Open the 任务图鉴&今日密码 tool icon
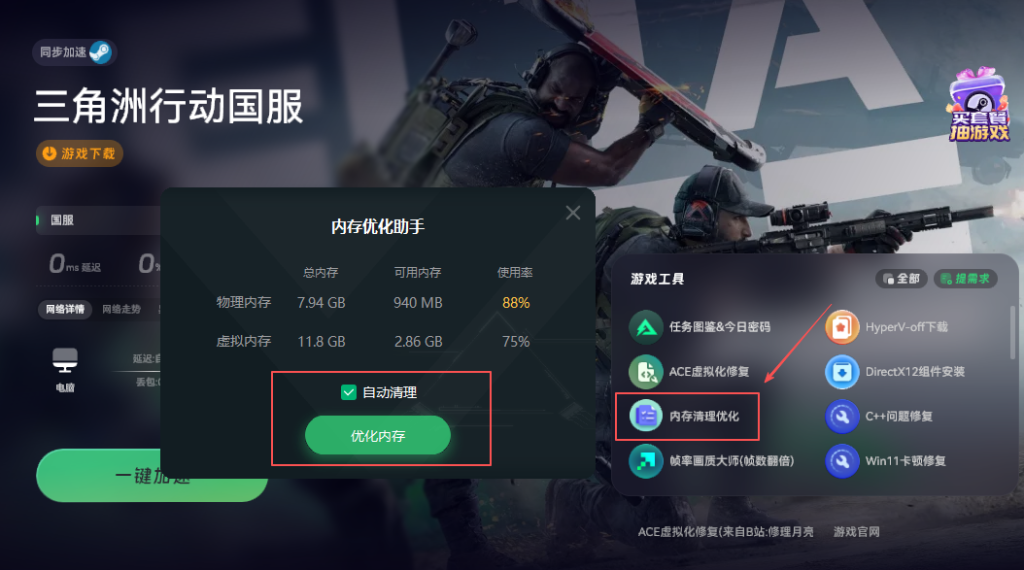 pos(646,327)
